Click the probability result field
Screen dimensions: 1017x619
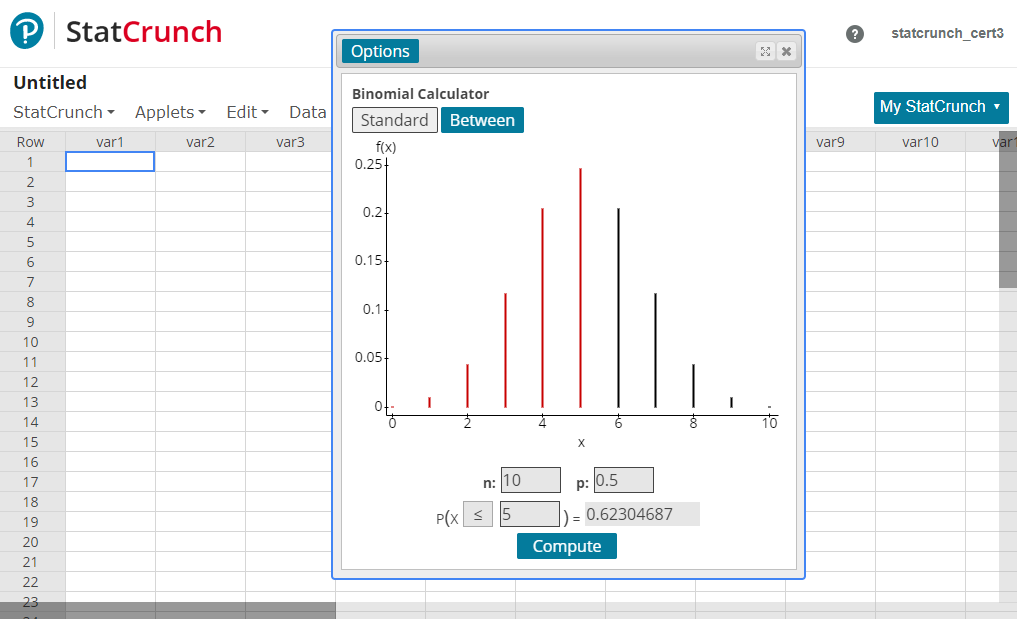(x=642, y=515)
